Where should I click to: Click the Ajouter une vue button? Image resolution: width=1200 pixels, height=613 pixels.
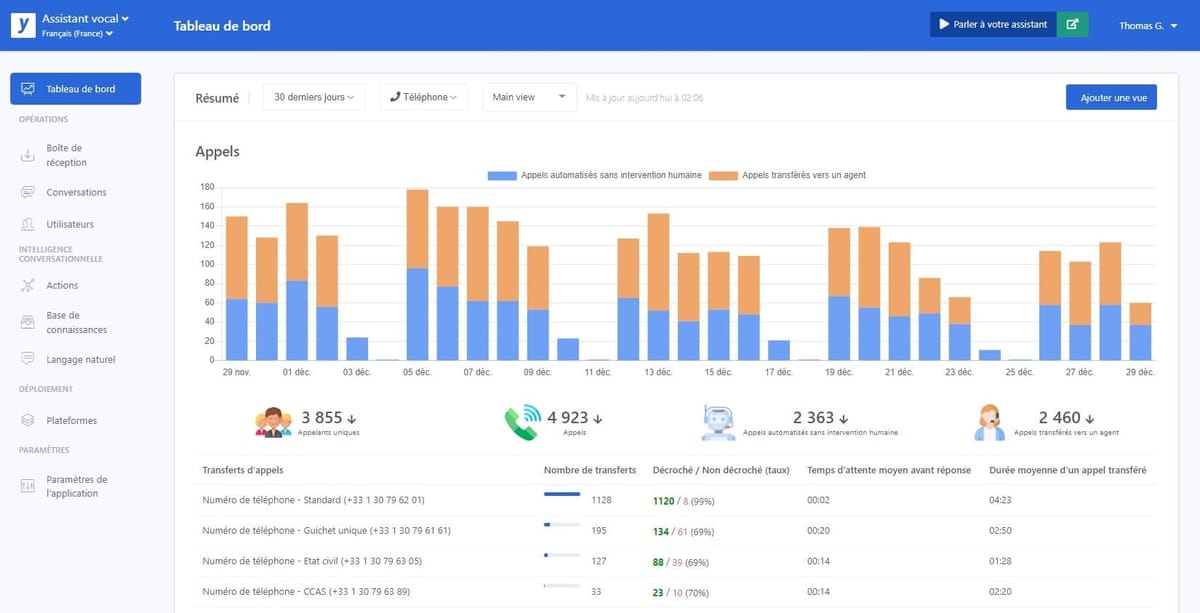1111,97
